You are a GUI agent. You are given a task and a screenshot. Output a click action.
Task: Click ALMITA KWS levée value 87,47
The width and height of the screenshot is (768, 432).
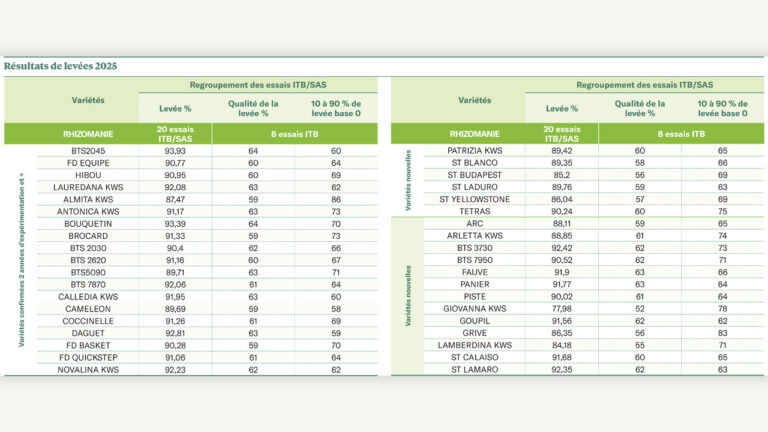pyautogui.click(x=175, y=199)
